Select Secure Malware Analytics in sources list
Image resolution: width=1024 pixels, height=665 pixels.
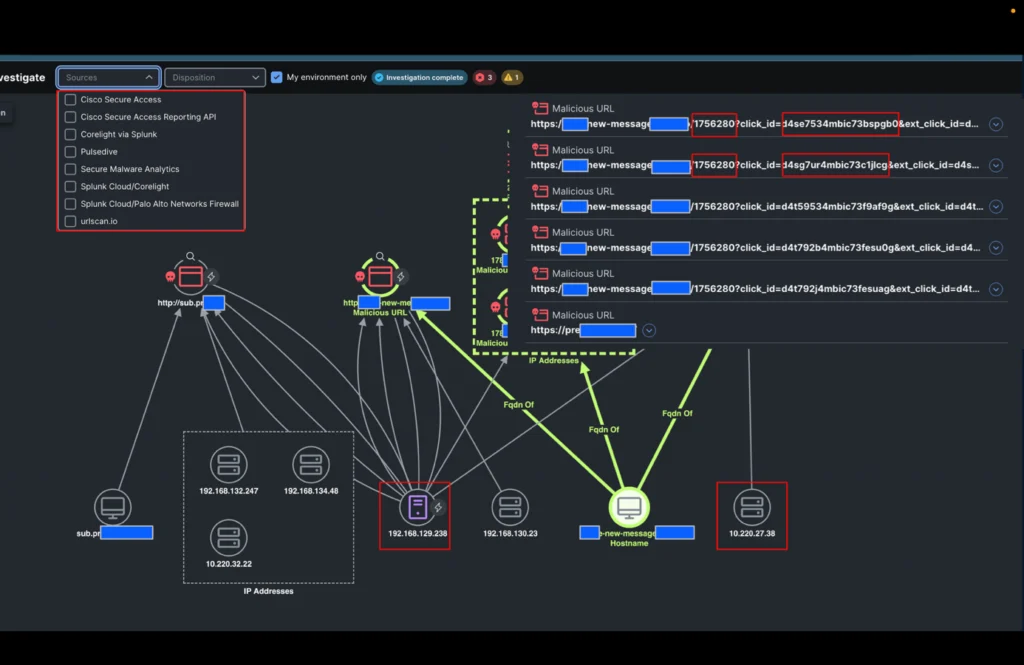click(71, 169)
